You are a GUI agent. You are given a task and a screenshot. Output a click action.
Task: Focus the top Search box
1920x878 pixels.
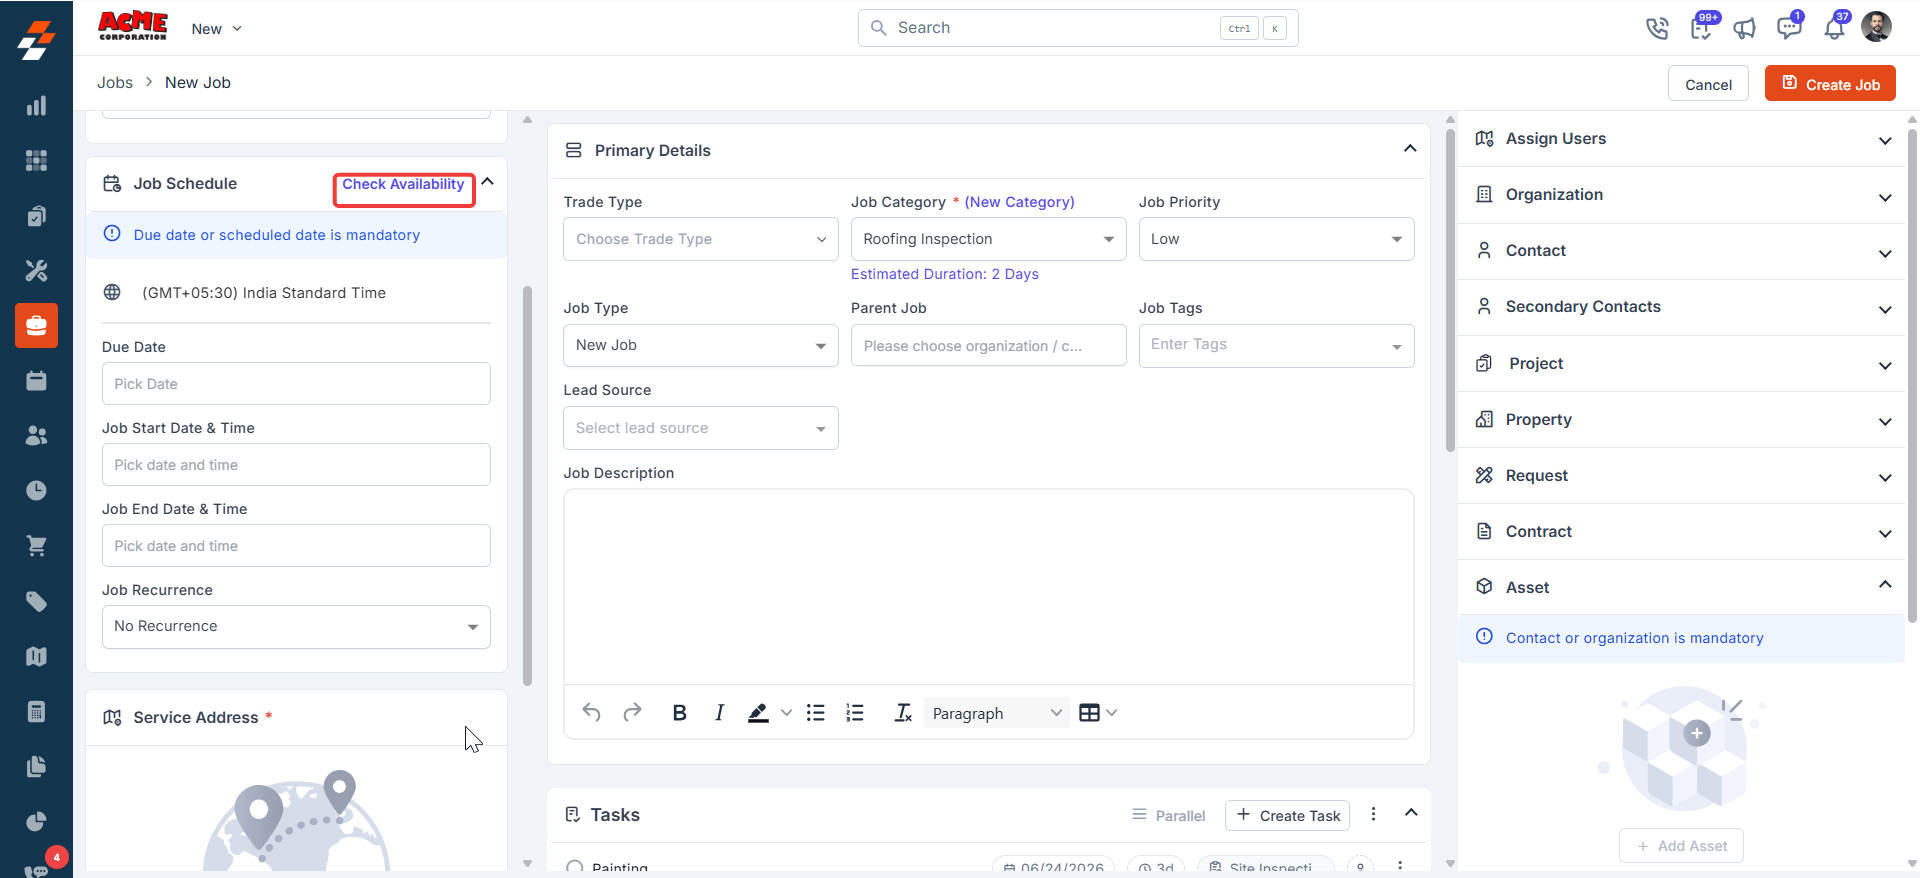point(1078,28)
